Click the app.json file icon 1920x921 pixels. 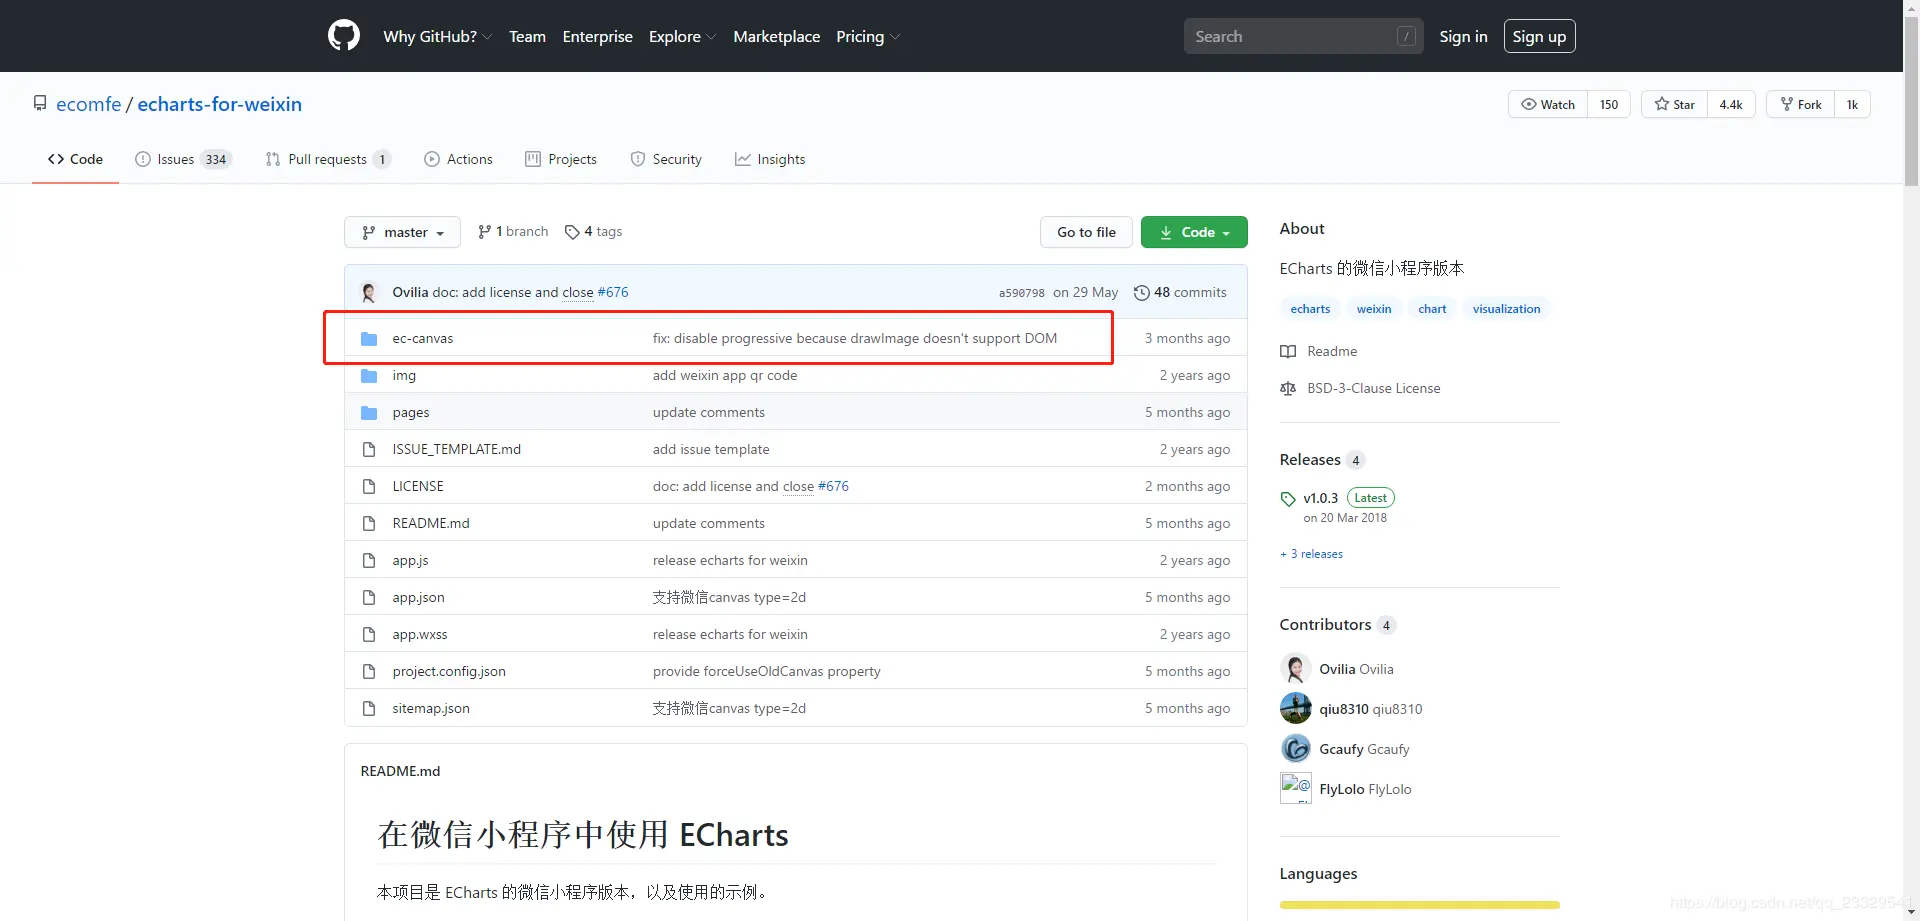(369, 598)
